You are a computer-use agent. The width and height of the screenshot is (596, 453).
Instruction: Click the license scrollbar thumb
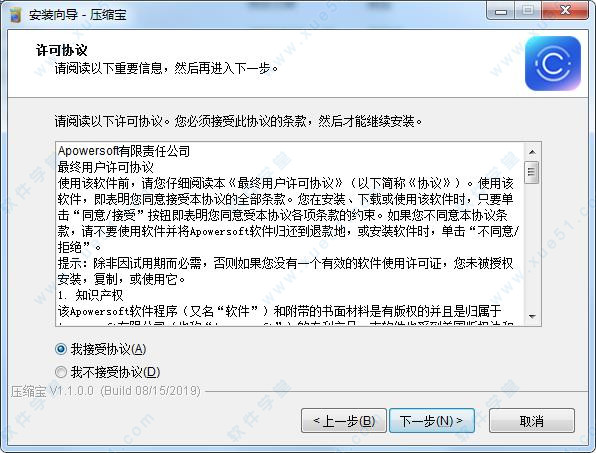pyautogui.click(x=532, y=172)
